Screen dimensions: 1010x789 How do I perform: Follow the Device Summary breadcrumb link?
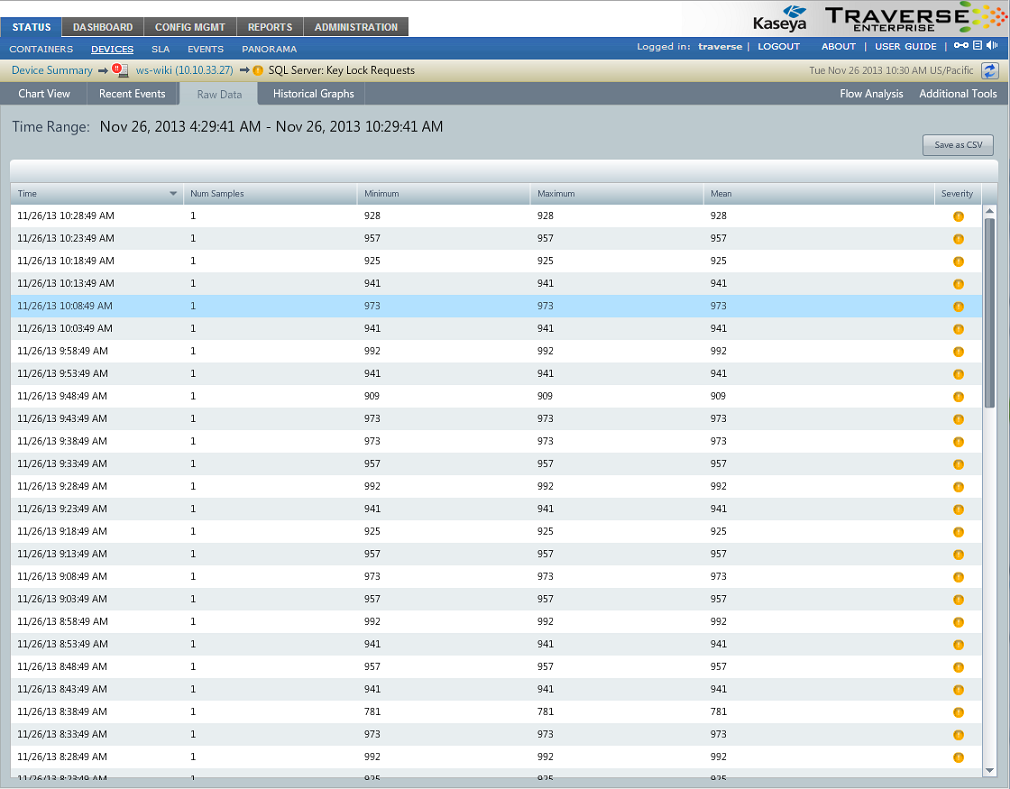[x=52, y=70]
